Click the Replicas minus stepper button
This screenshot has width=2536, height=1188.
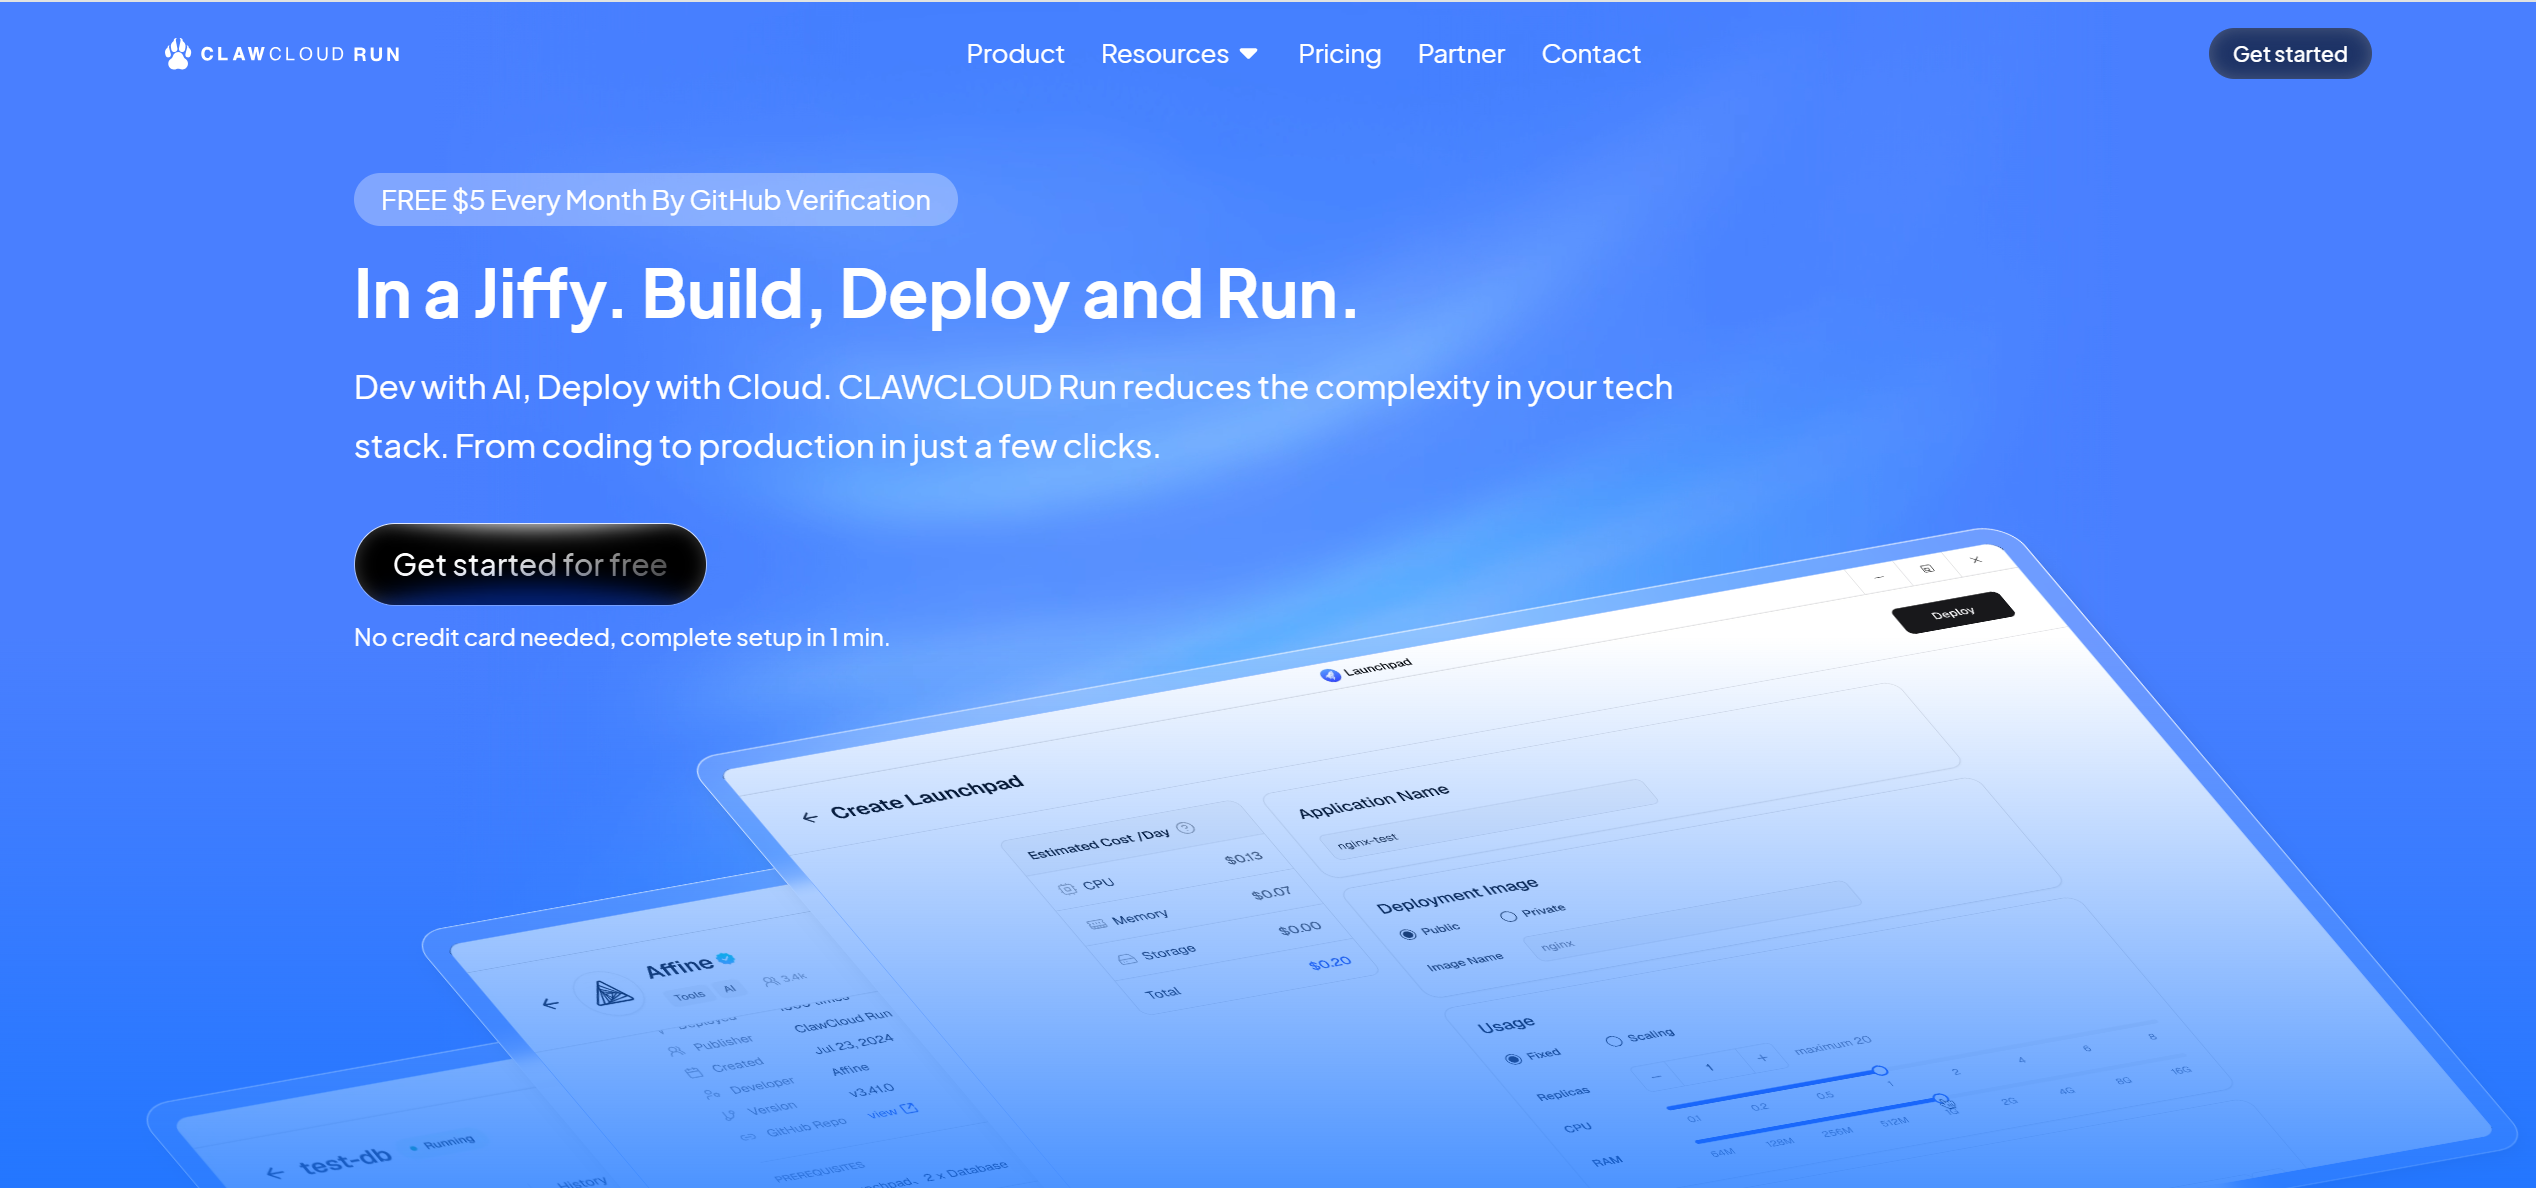(x=1656, y=1076)
